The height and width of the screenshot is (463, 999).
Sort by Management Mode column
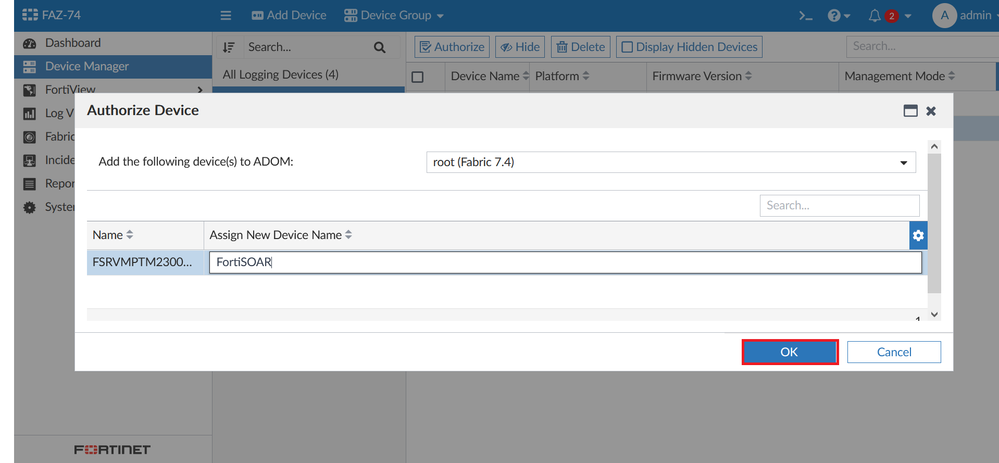click(900, 76)
